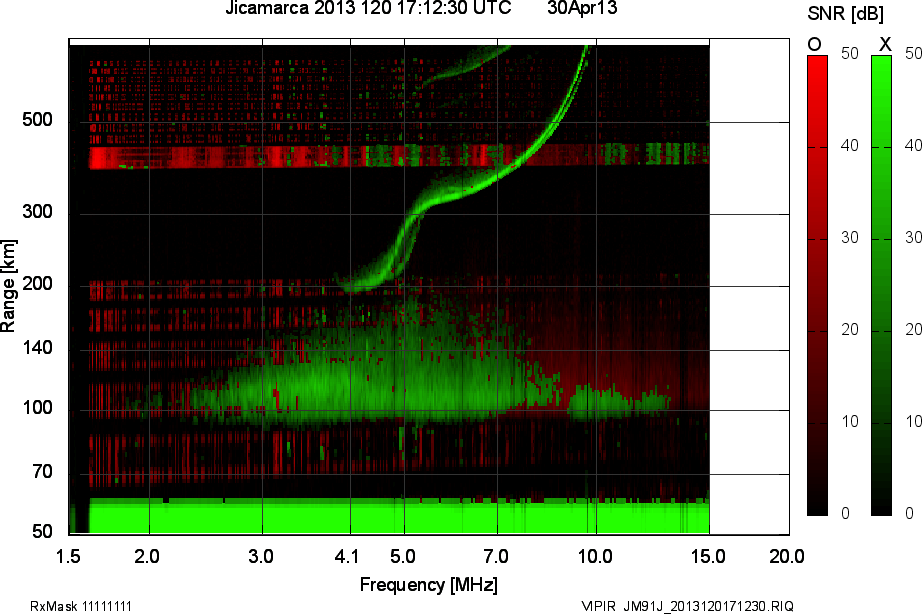Click the '20.0' frequency tick label

[787, 556]
